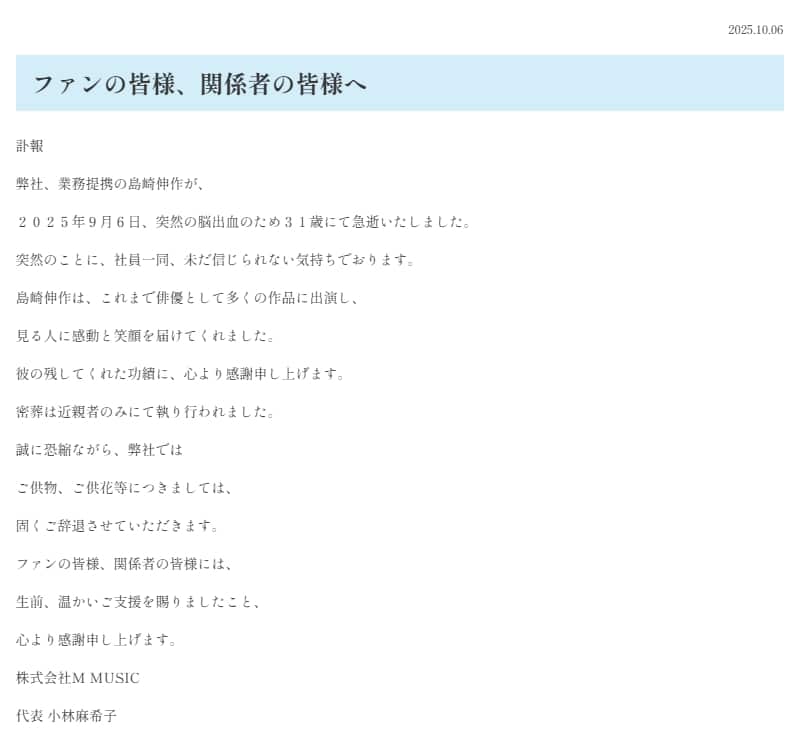Click the line starting 突然のことに、社員一同
The height and width of the screenshot is (755, 802).
pyautogui.click(x=215, y=260)
